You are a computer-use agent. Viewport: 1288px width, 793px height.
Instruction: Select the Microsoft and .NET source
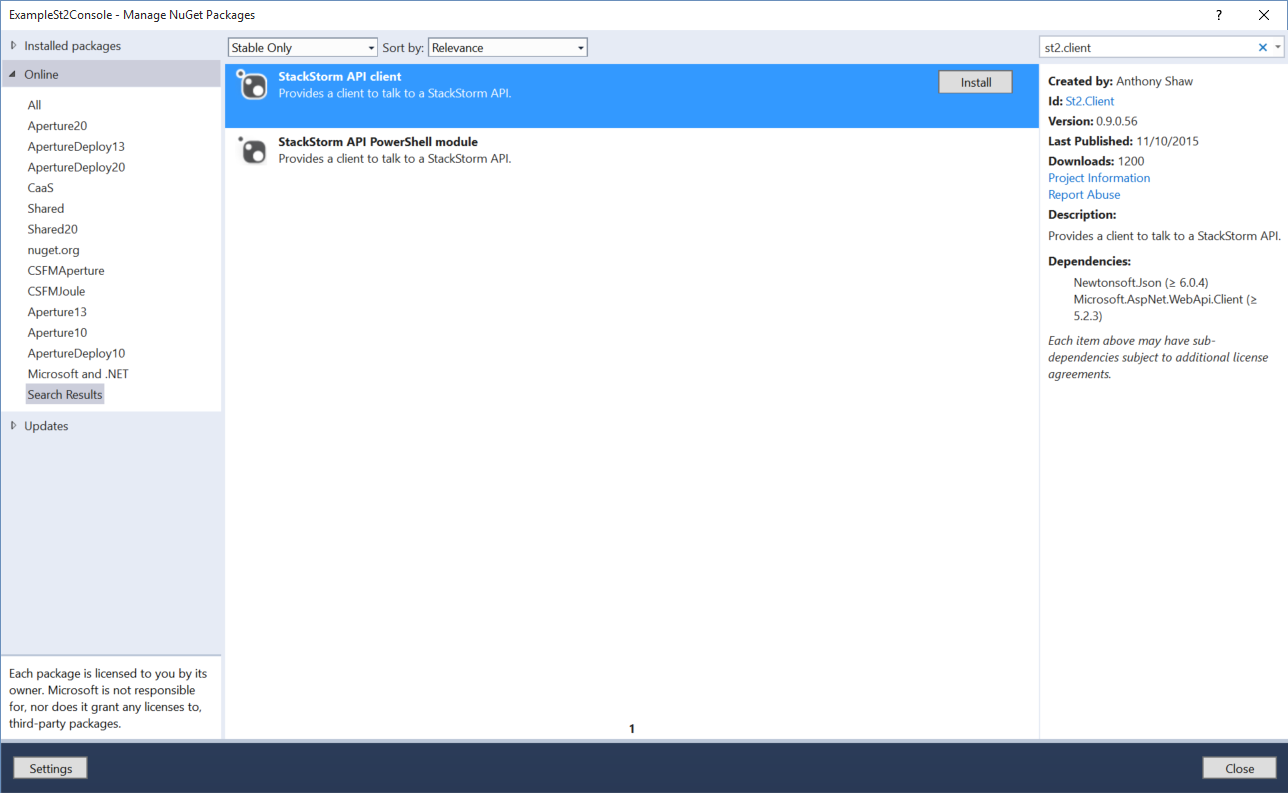coord(78,373)
